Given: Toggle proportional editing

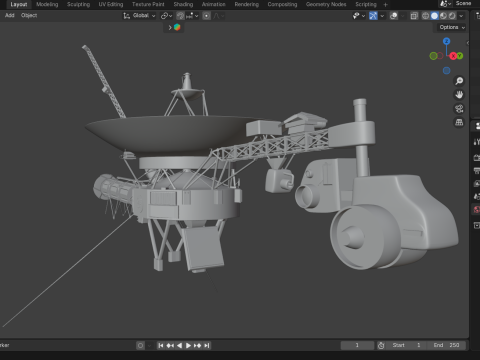Looking at the screenshot, I should point(206,16).
